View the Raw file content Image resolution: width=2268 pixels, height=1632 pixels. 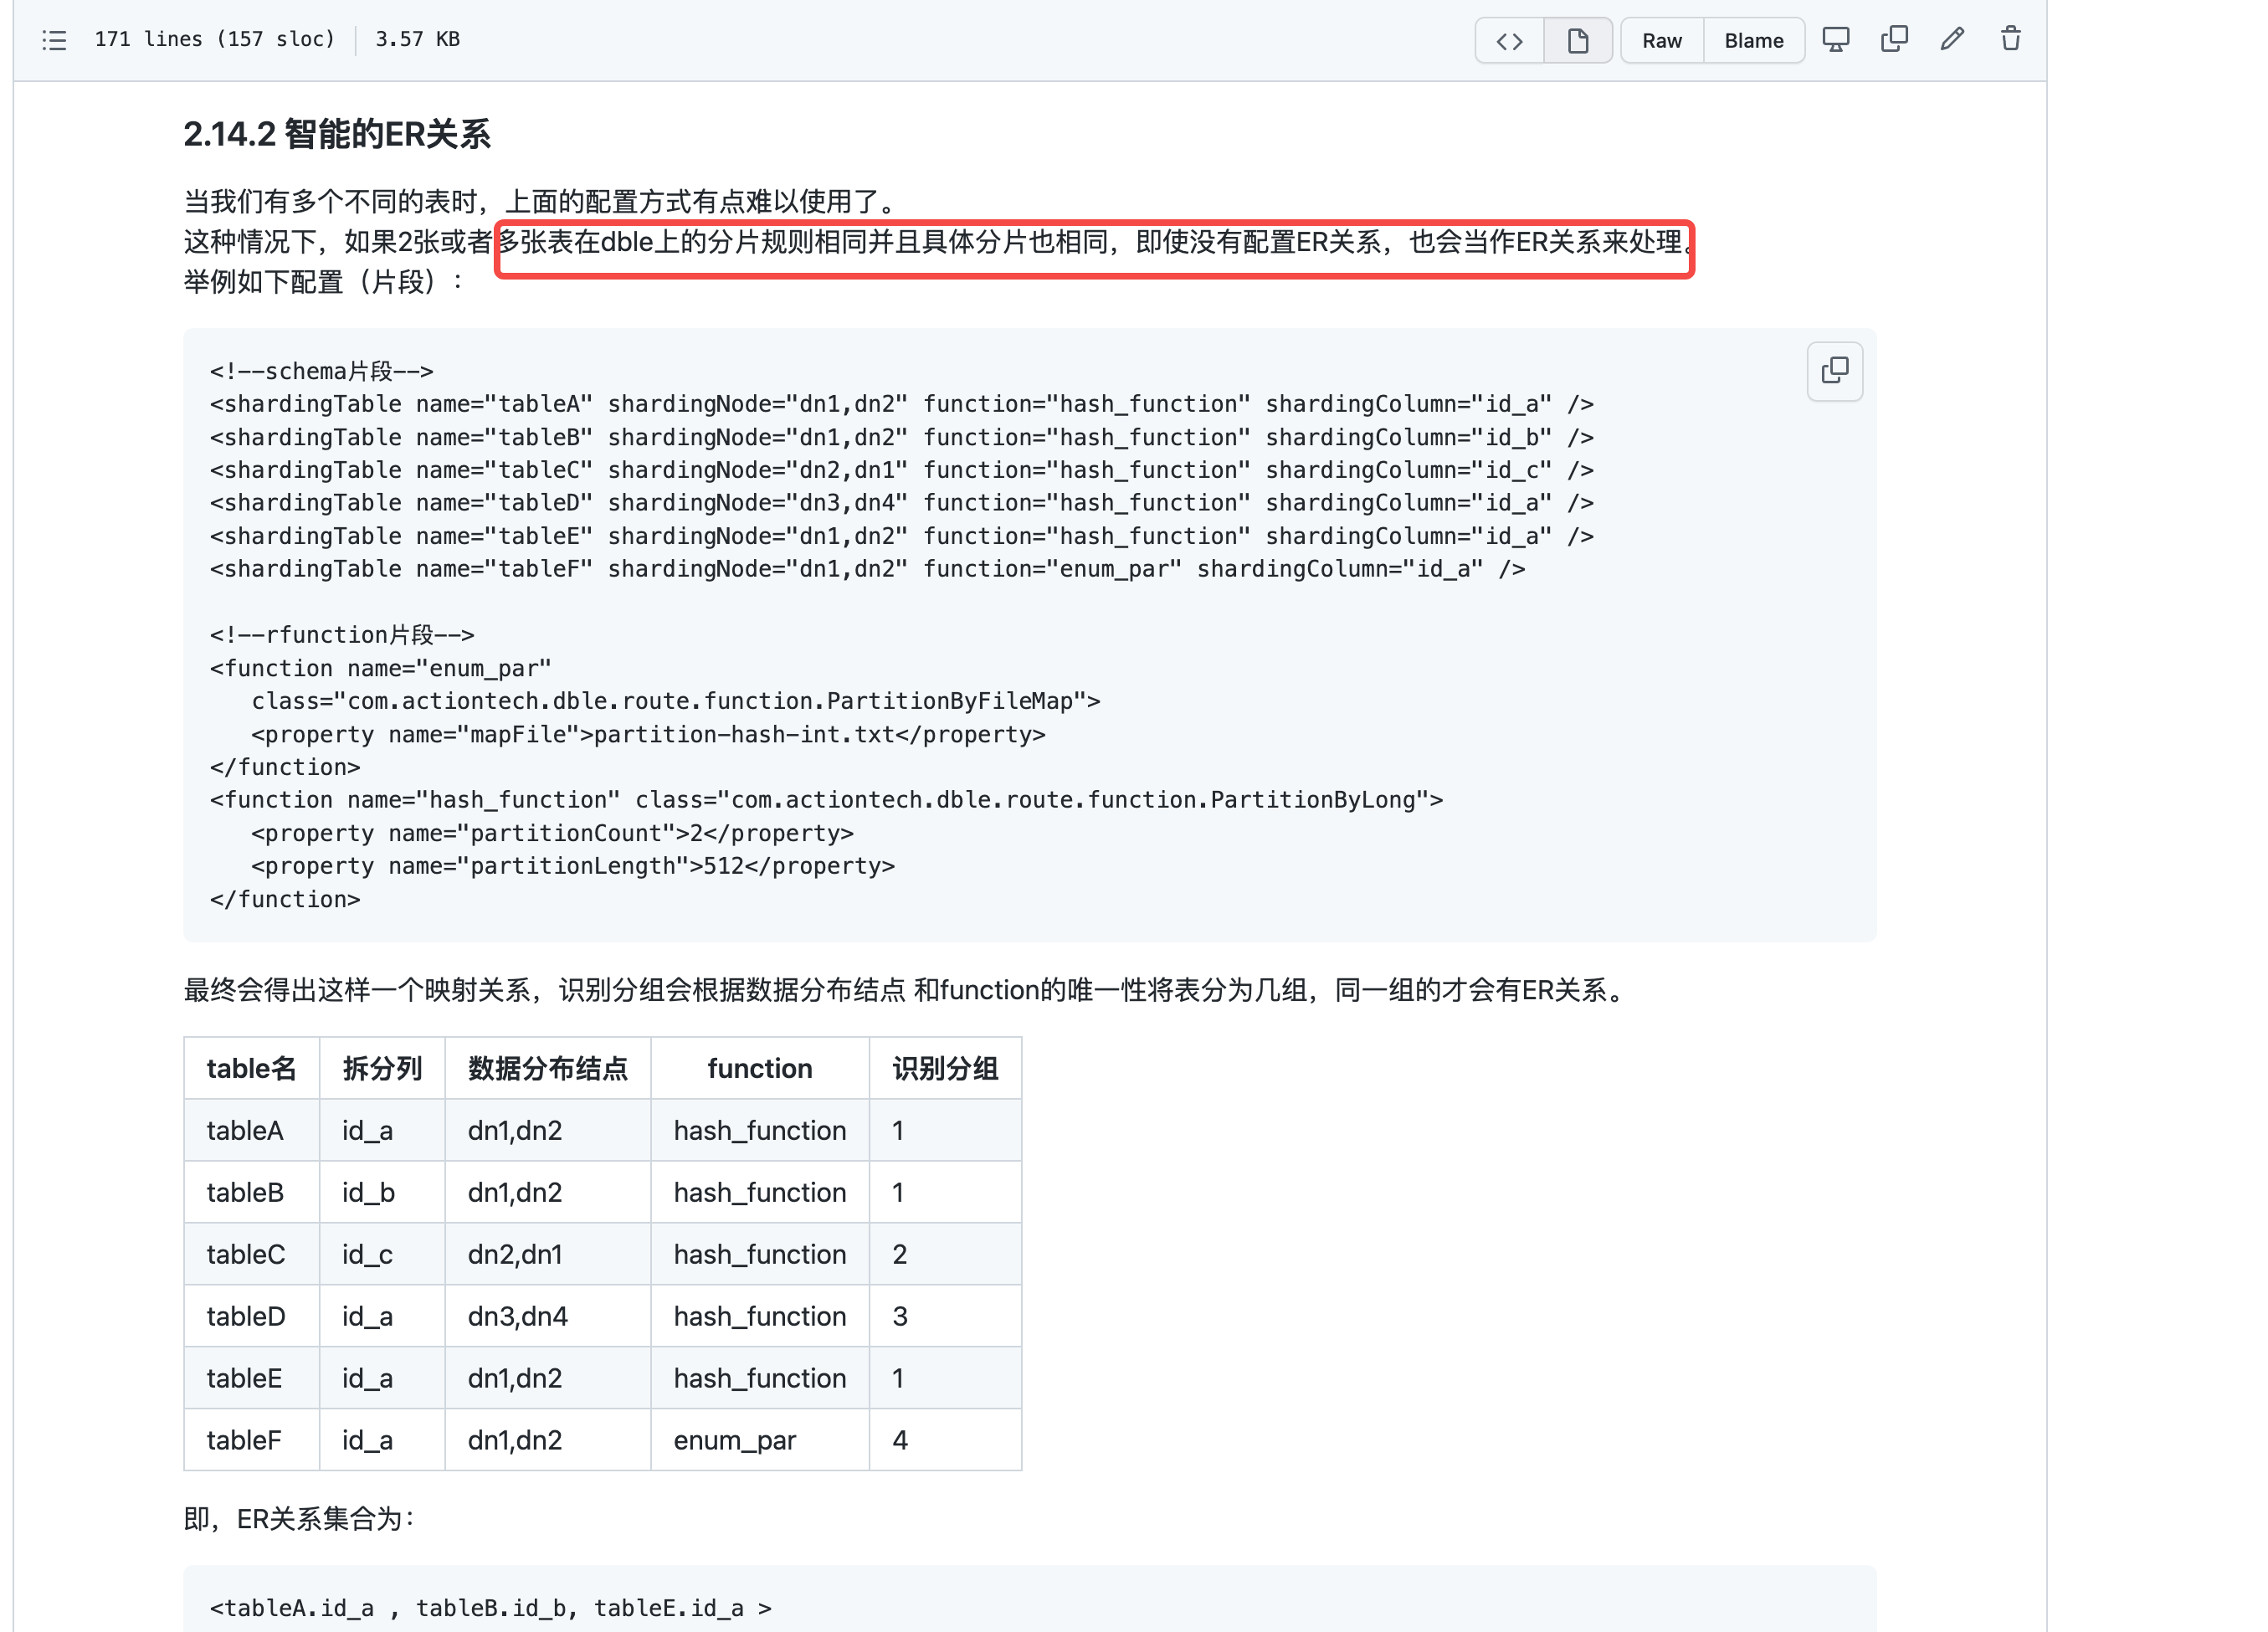pyautogui.click(x=1661, y=41)
